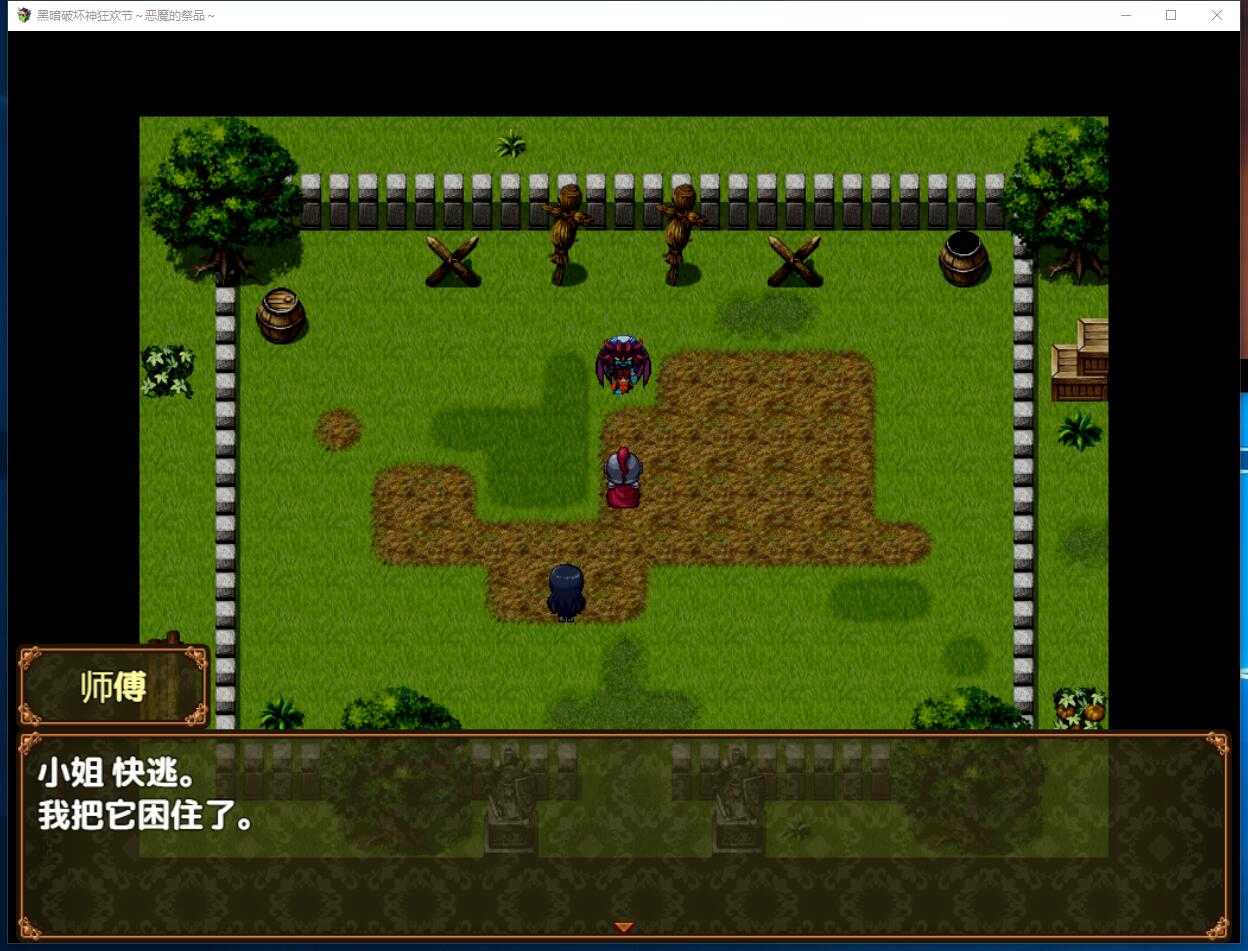Click the small round dirt patch

click(x=338, y=430)
